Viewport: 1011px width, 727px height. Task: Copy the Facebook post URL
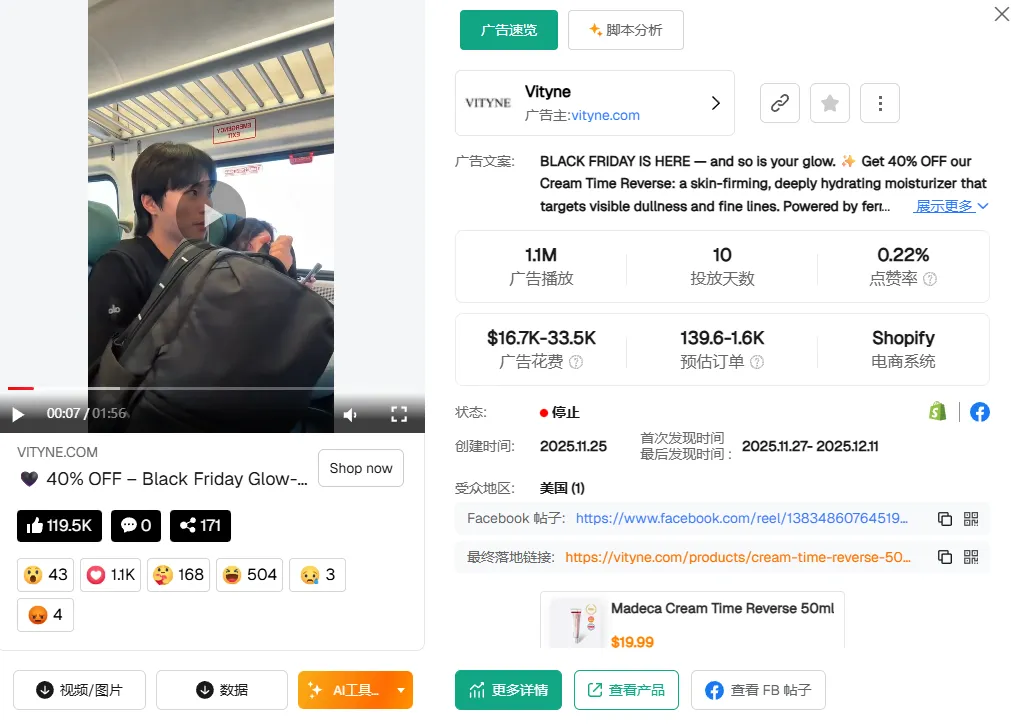[944, 518]
